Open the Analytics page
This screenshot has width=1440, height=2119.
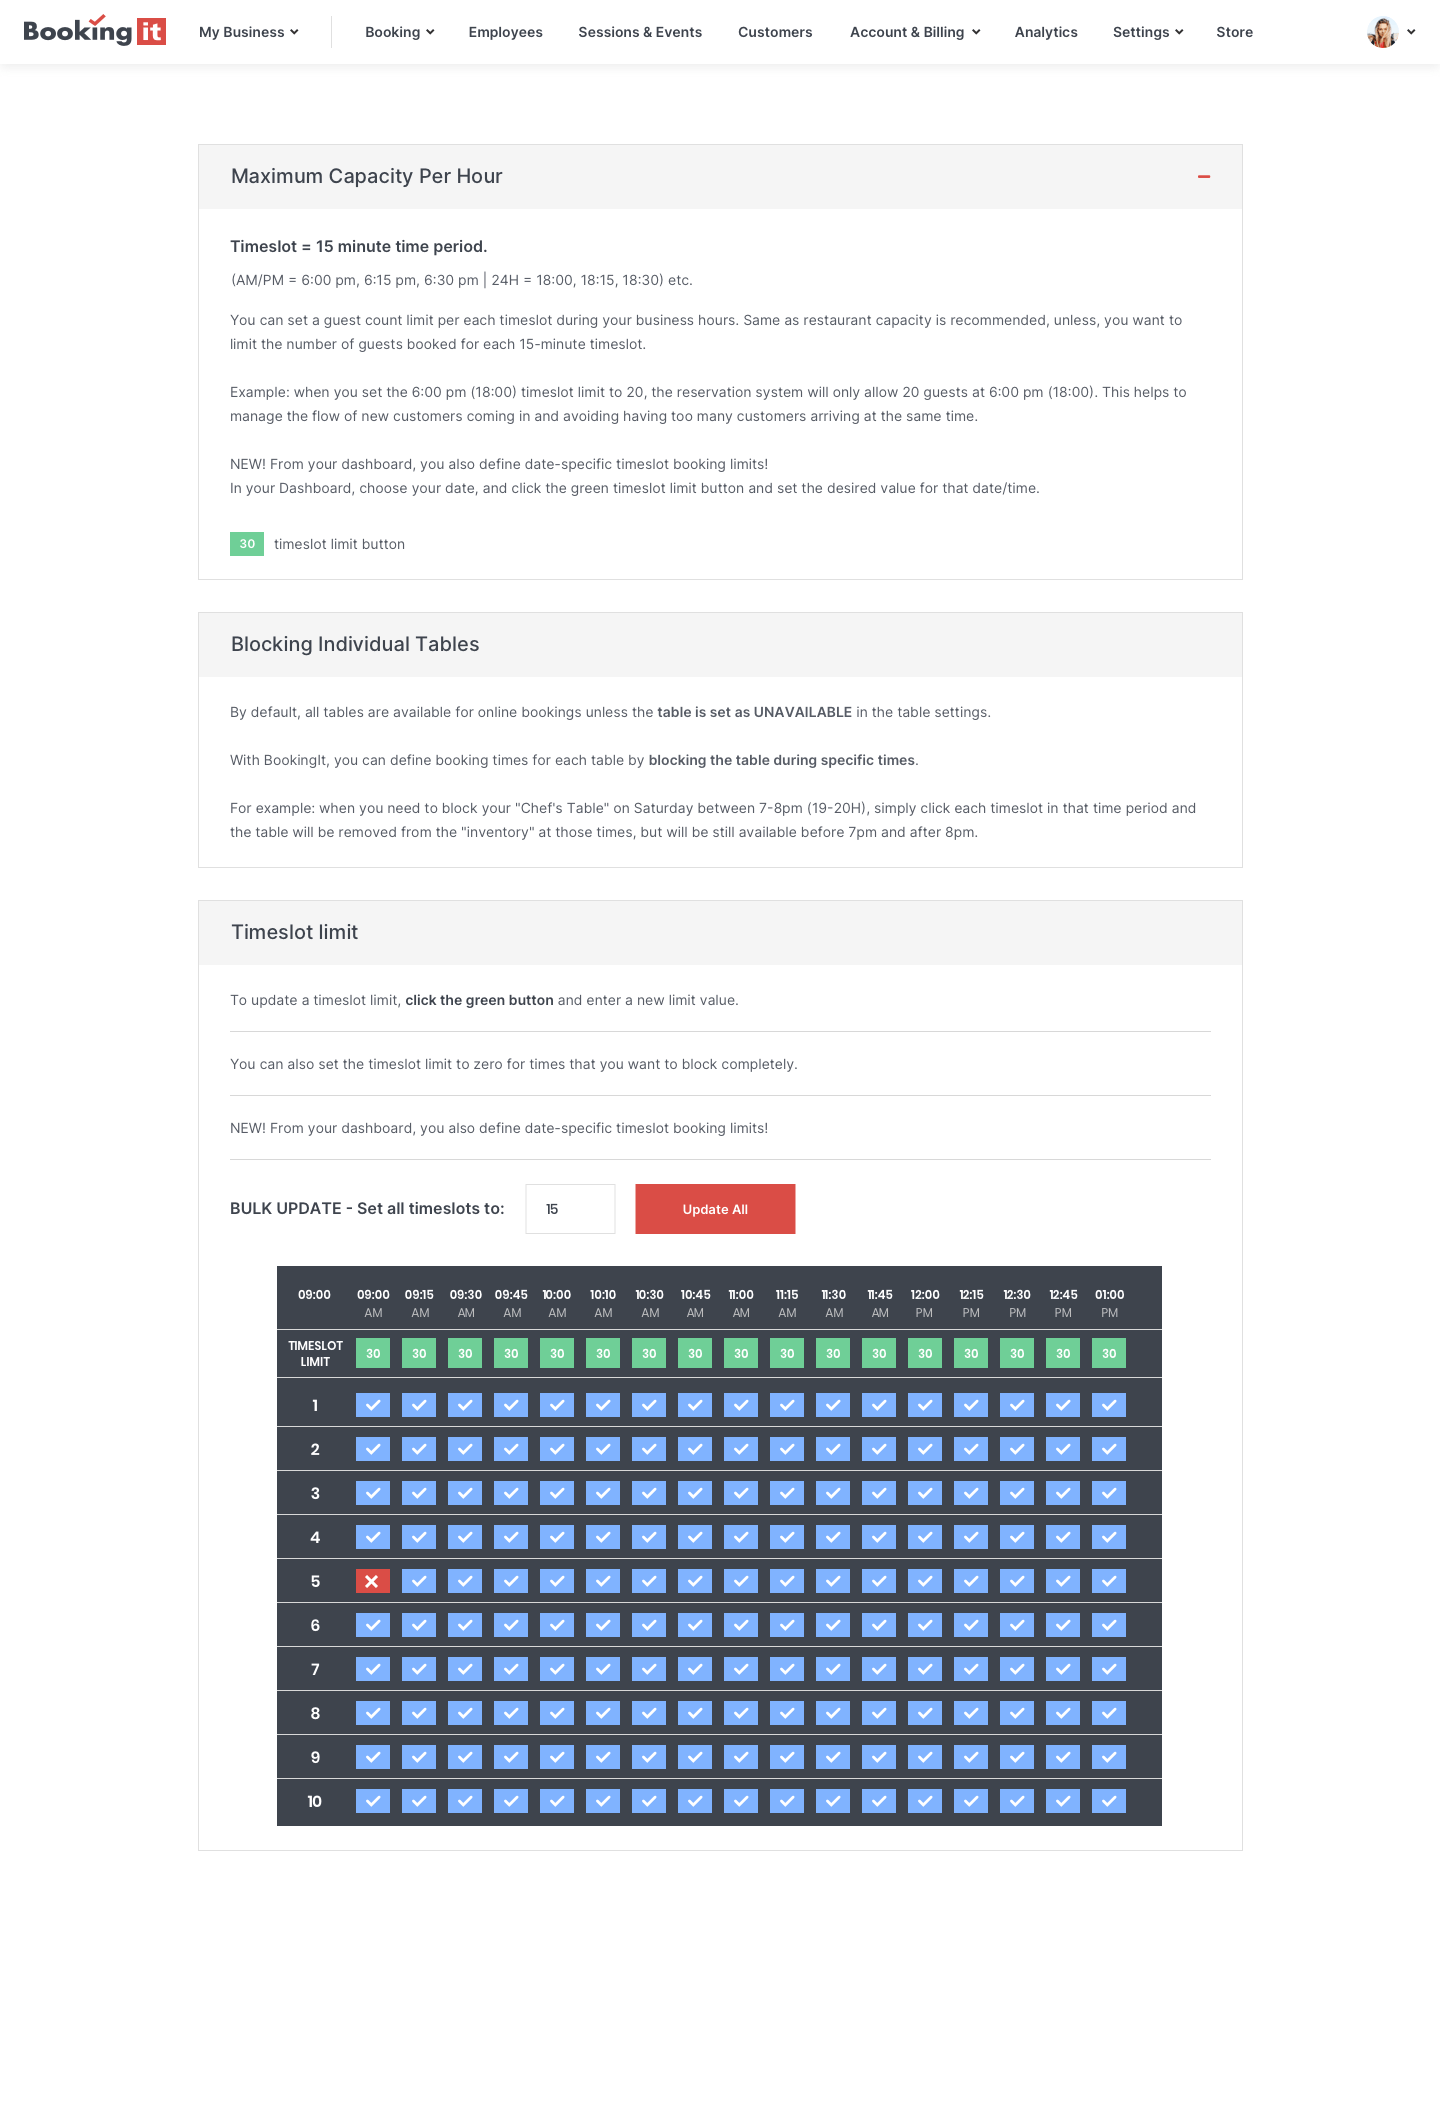pos(1046,32)
